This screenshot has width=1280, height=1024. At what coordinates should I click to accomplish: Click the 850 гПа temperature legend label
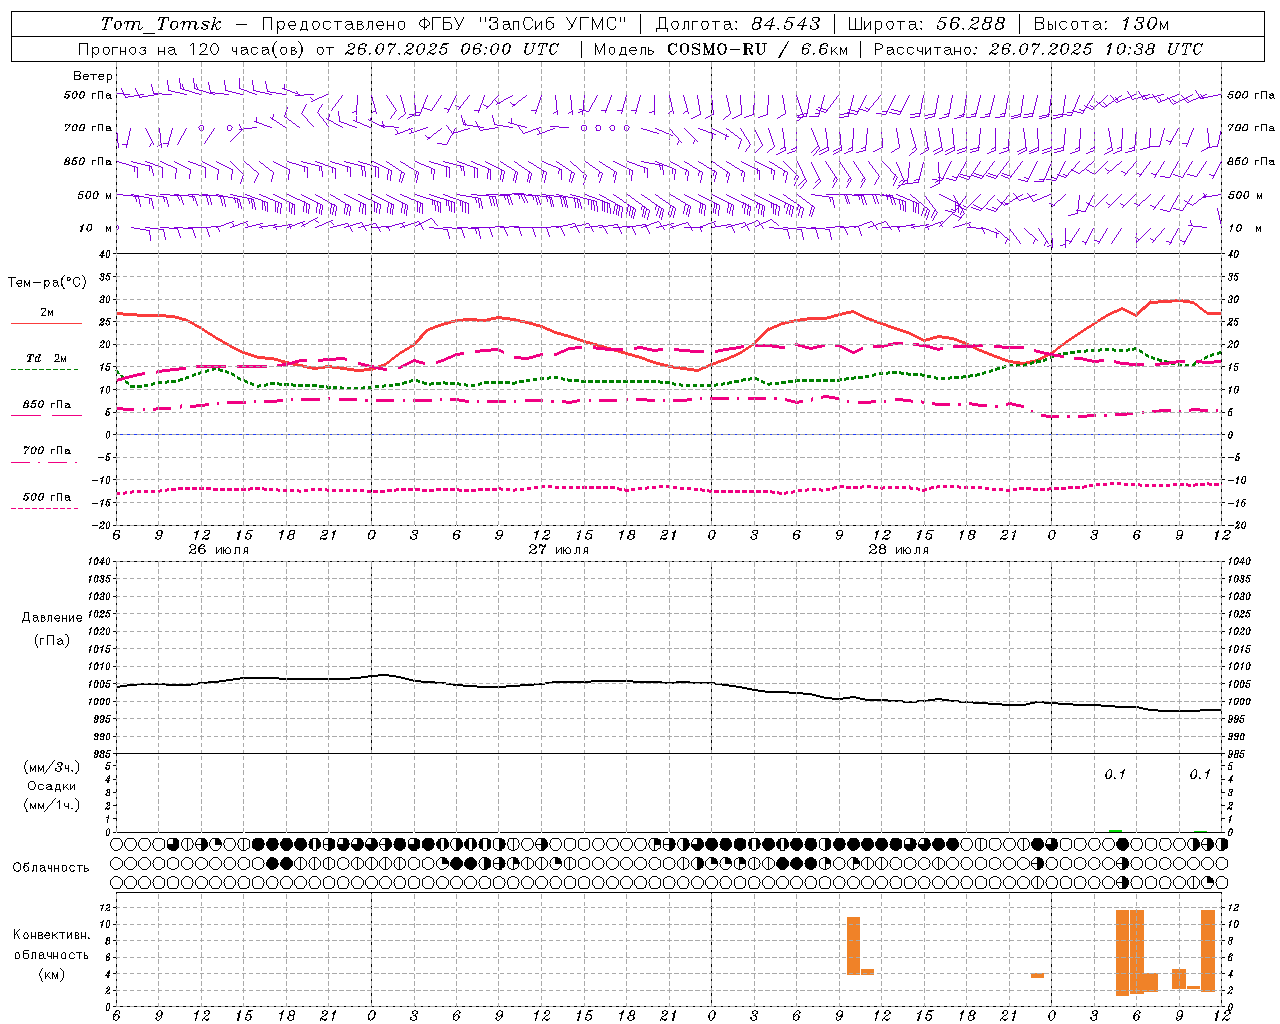click(47, 405)
